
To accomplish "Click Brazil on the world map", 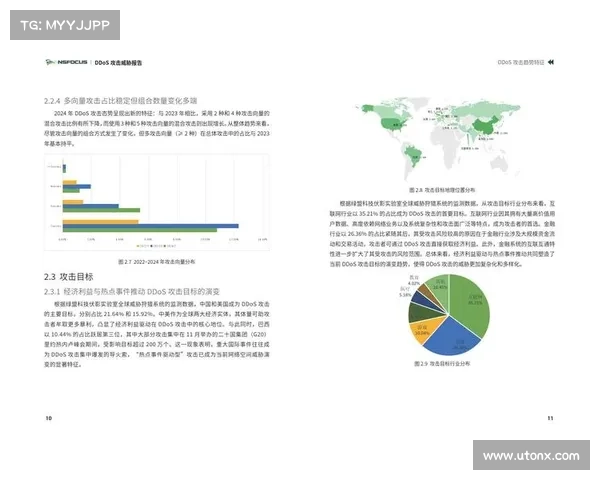I will point(413,153).
